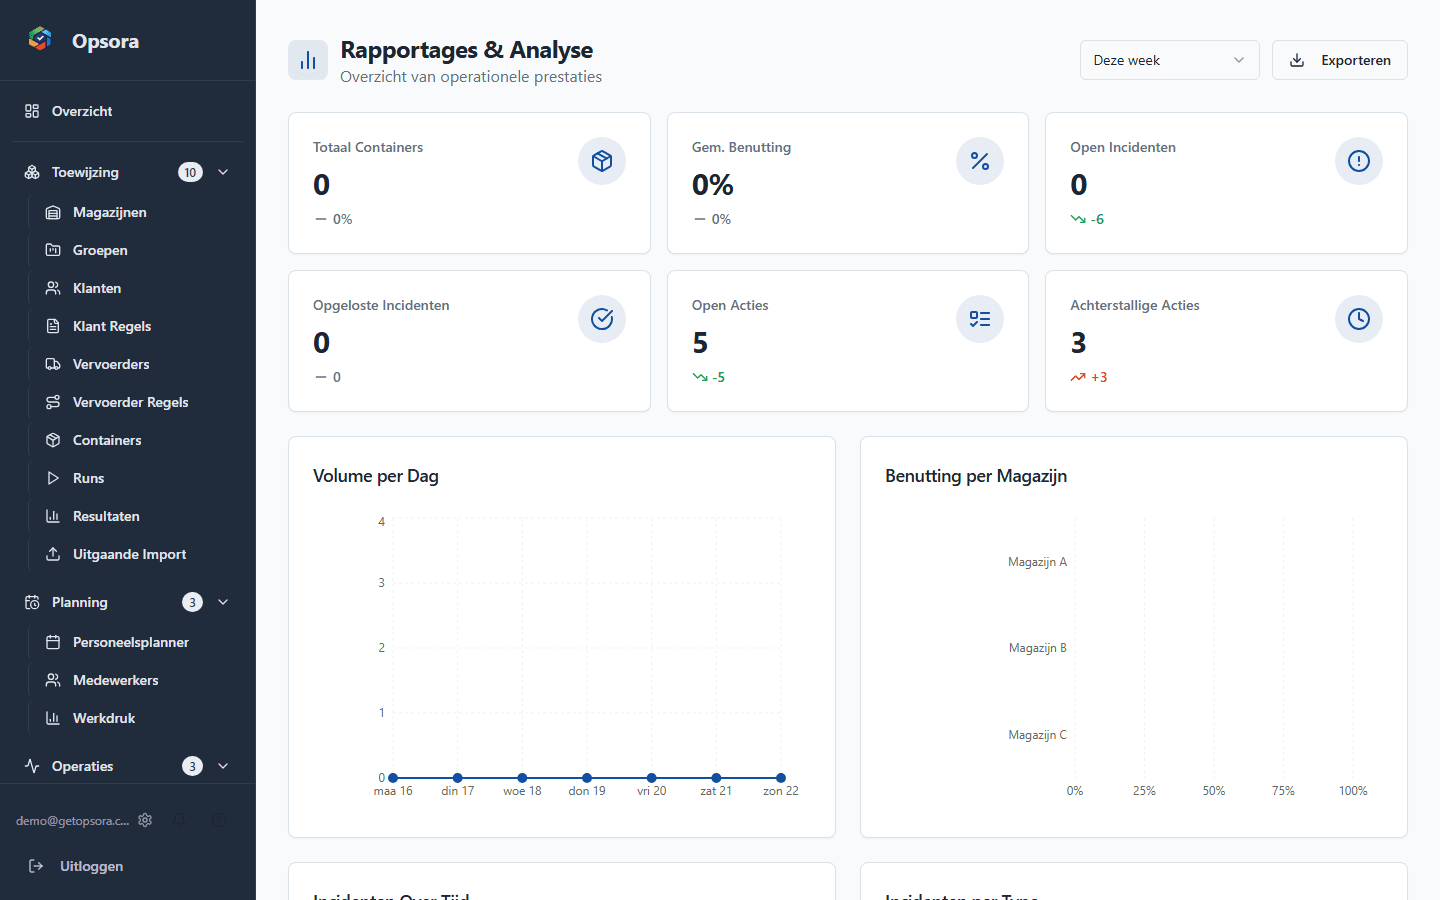
Task: Click the alert icon on Open Incidenten card
Action: click(x=1359, y=160)
